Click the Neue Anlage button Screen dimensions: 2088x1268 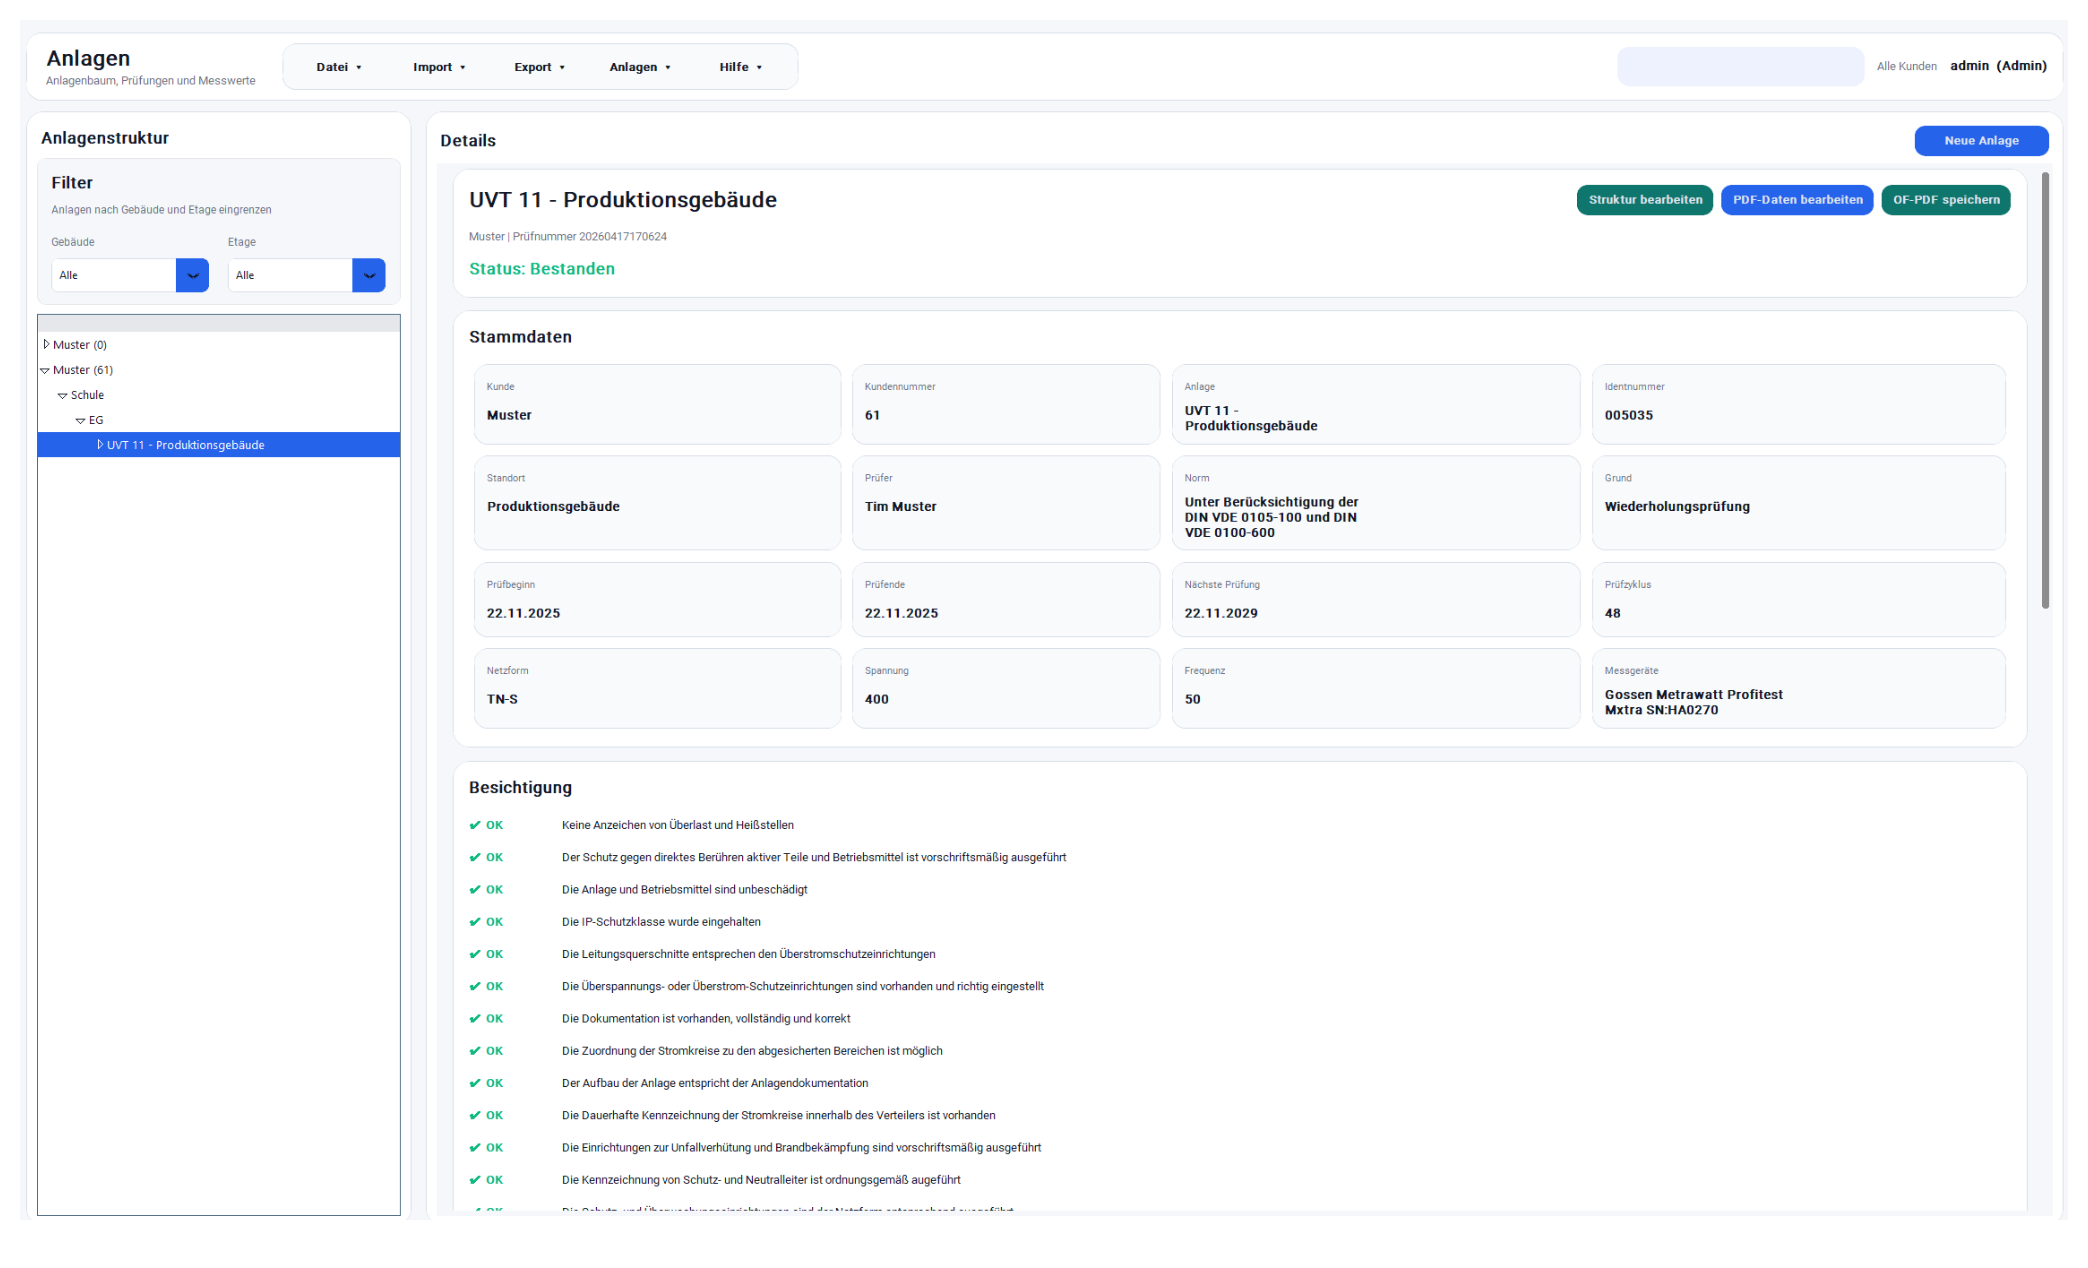(1980, 141)
